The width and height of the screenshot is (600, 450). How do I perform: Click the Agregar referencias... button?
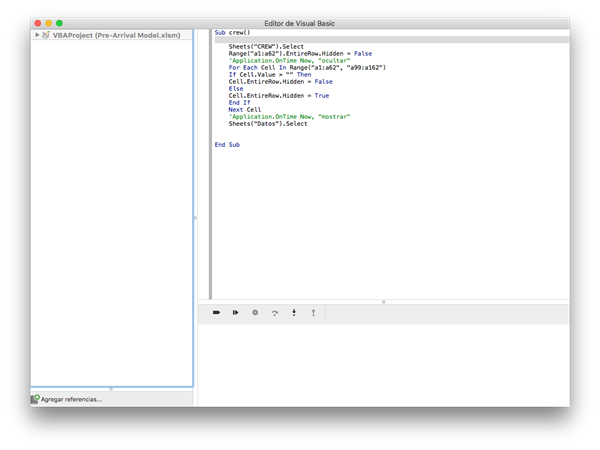[x=70, y=399]
